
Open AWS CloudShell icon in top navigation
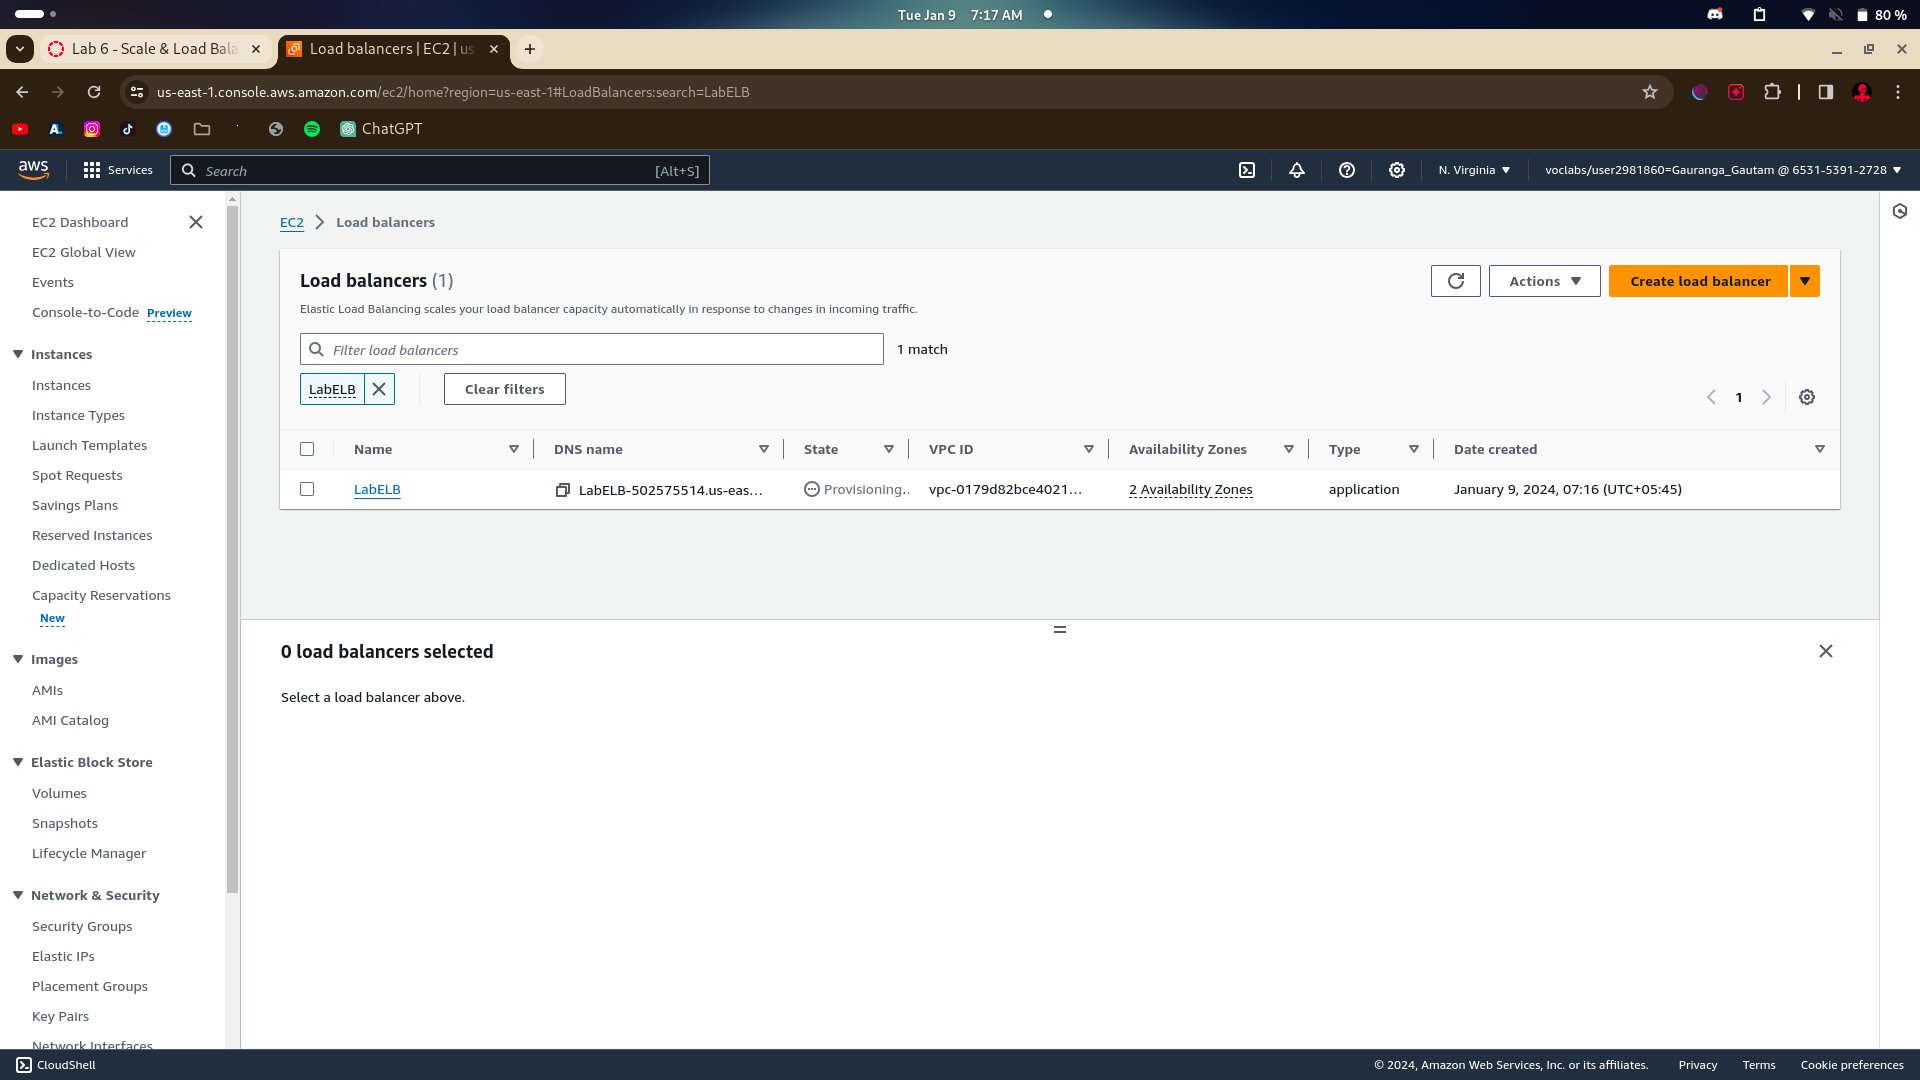pyautogui.click(x=1247, y=170)
